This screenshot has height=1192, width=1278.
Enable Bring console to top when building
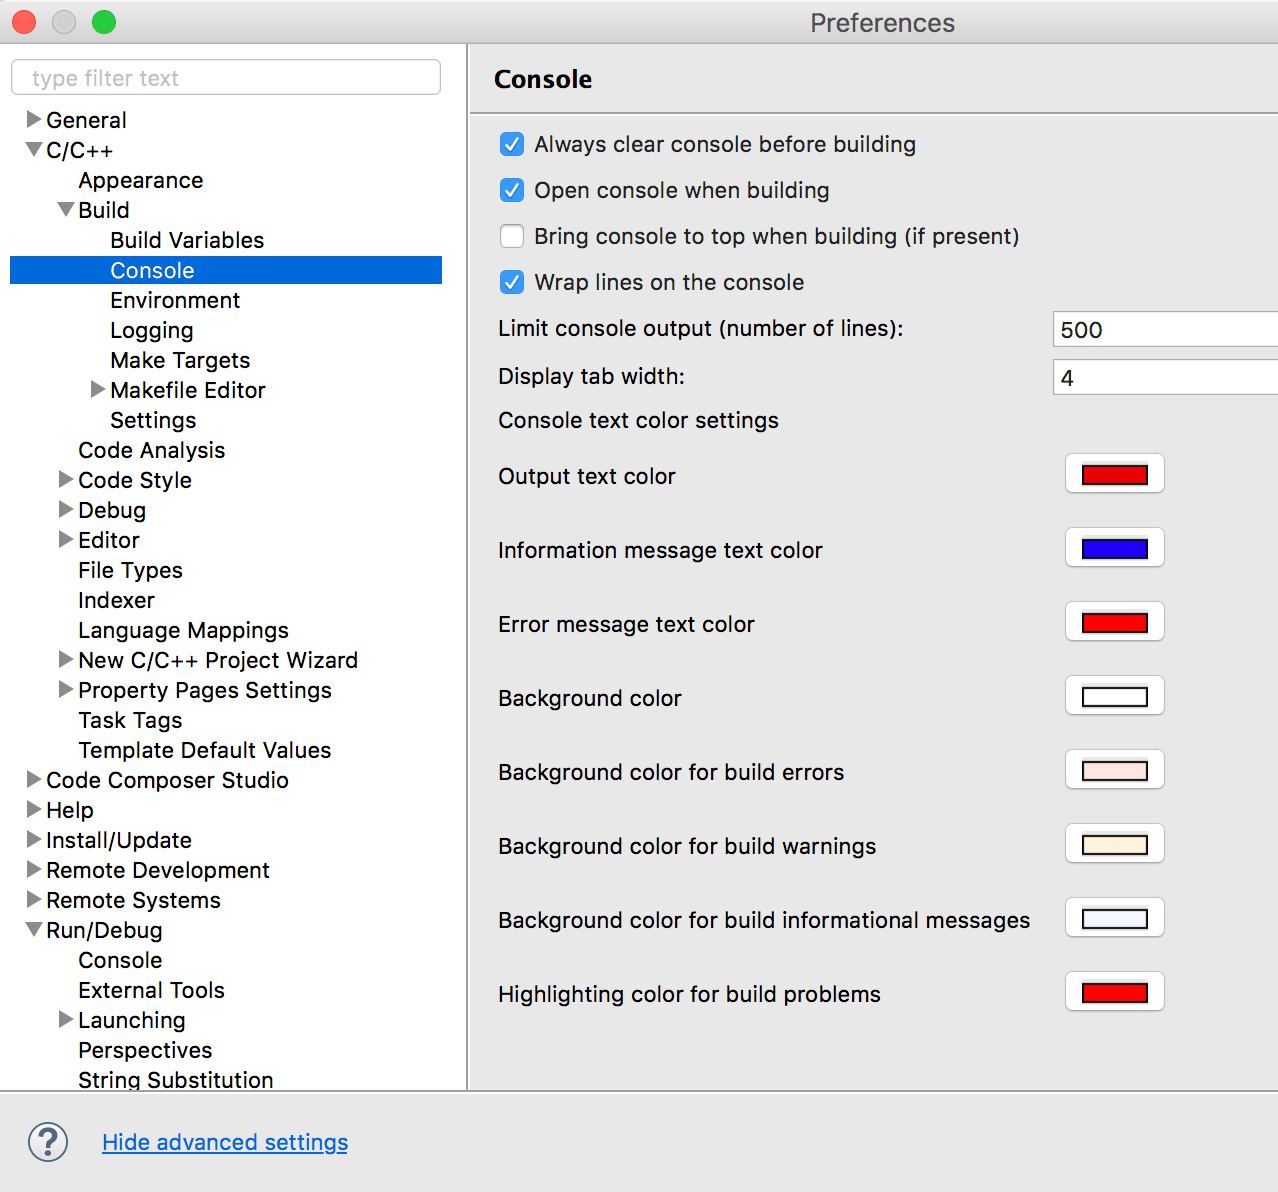click(x=511, y=236)
